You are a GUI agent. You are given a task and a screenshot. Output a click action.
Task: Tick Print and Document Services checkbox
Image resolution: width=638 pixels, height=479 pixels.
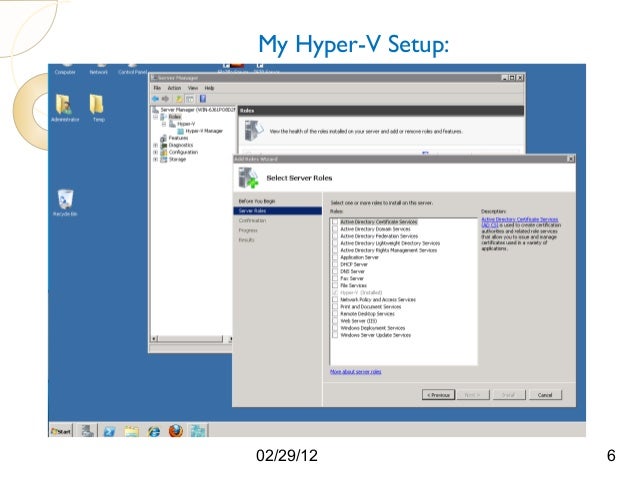[335, 306]
